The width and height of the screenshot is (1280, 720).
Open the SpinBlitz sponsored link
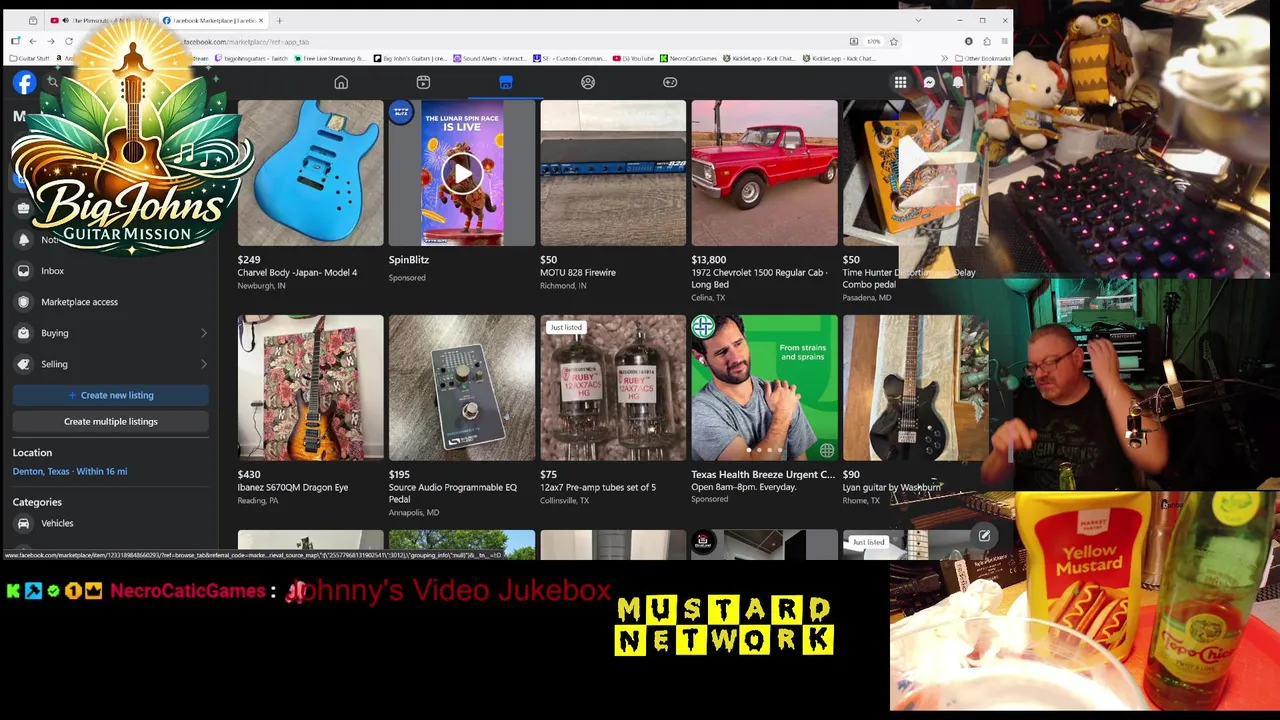pos(409,260)
